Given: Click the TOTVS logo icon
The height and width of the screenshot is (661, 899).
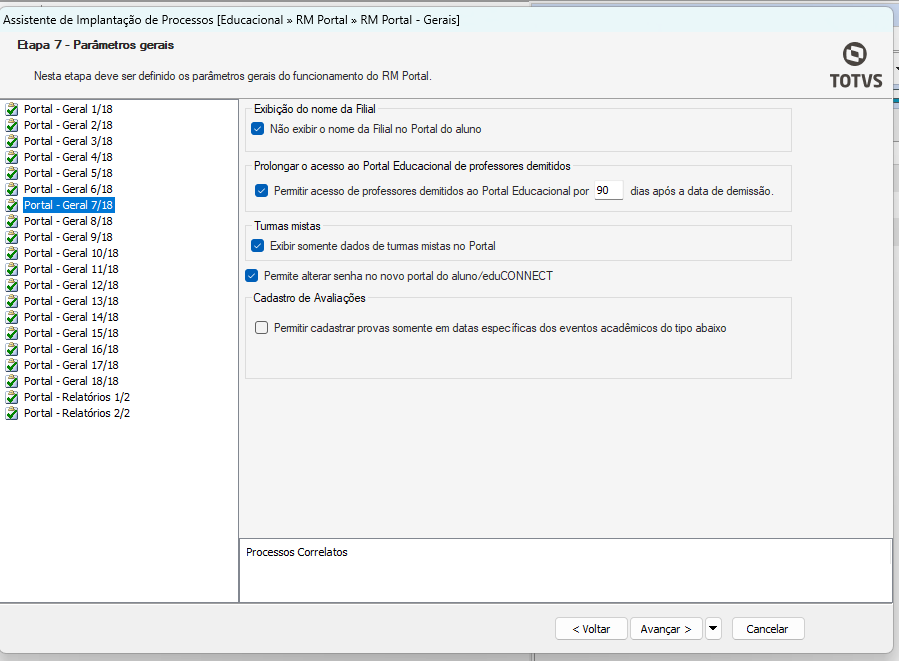Looking at the screenshot, I should [x=856, y=53].
